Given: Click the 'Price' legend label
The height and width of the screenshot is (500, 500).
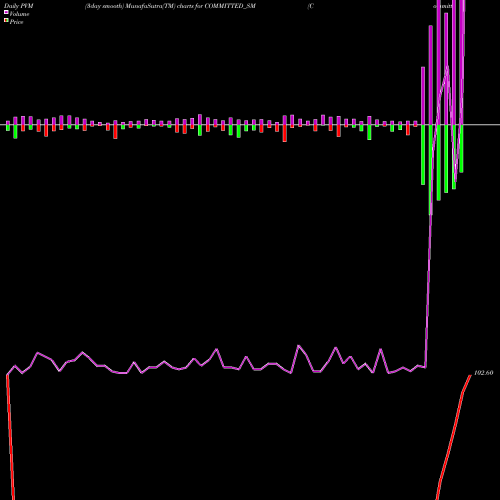Looking at the screenshot, I should click(16, 22).
